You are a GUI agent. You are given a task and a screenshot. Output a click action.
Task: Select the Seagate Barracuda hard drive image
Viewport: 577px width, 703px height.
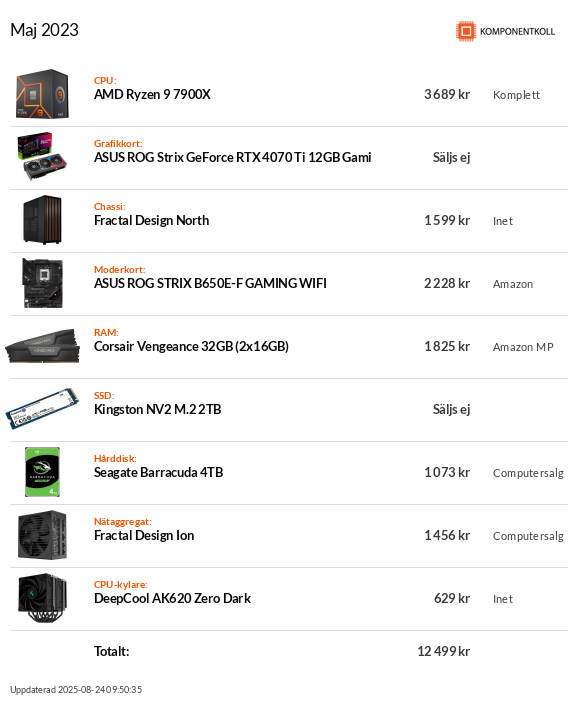click(42, 472)
